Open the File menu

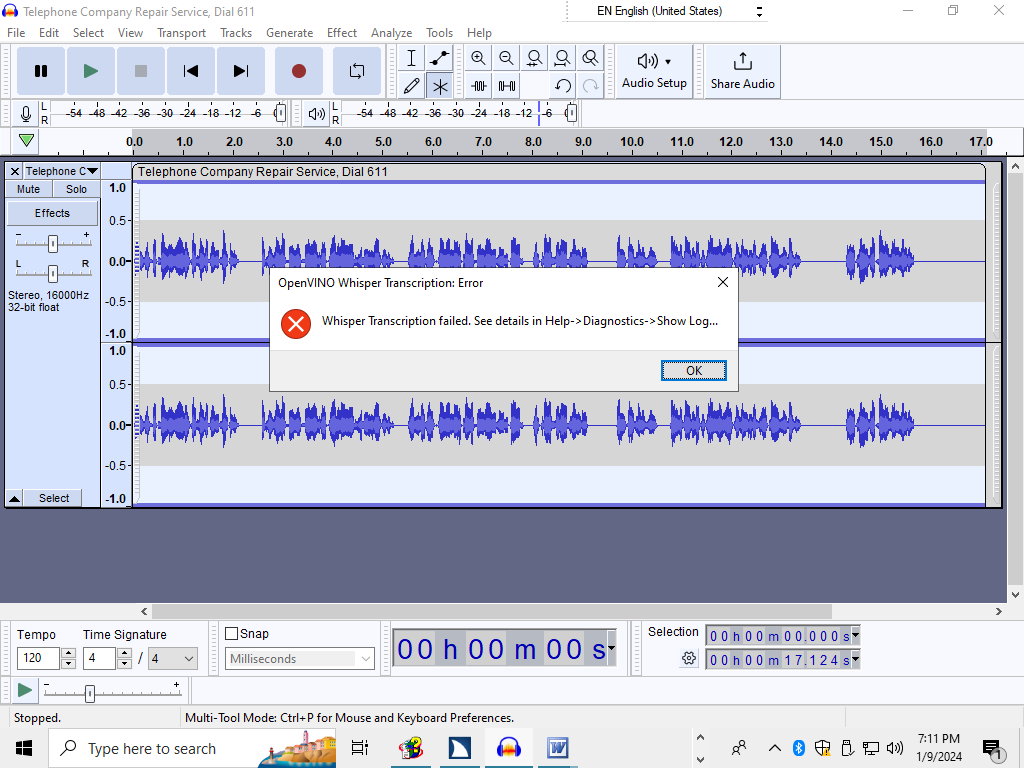click(16, 33)
